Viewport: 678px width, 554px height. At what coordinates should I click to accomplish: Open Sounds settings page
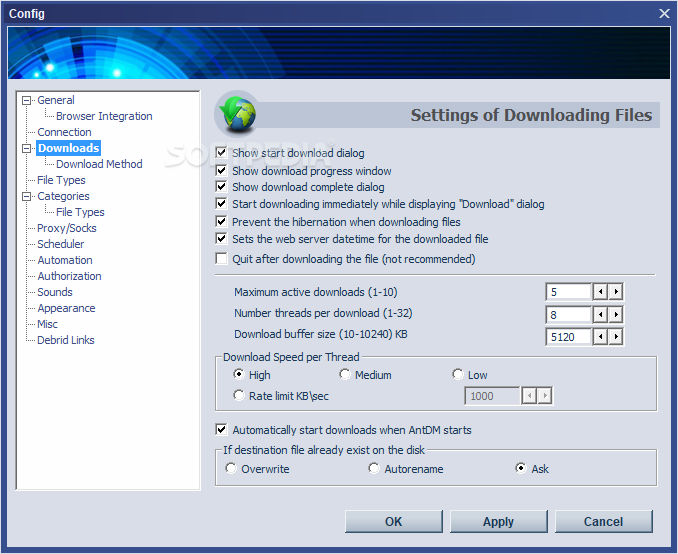click(x=55, y=292)
